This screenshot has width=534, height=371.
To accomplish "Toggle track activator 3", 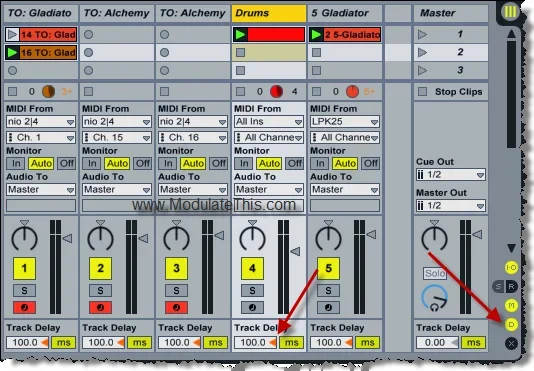I will (x=176, y=268).
